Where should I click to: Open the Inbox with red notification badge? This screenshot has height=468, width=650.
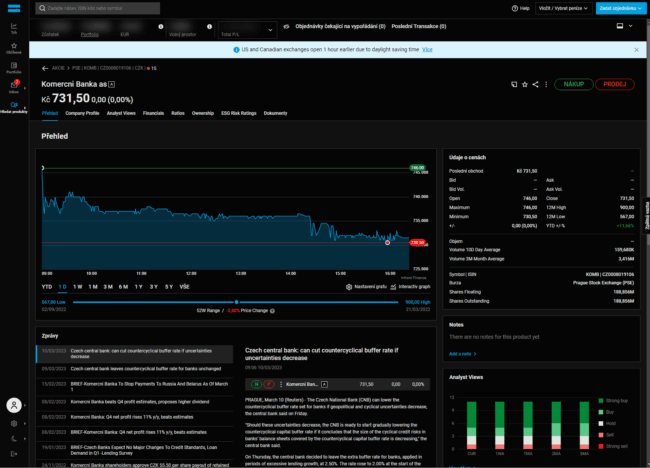pos(14,85)
